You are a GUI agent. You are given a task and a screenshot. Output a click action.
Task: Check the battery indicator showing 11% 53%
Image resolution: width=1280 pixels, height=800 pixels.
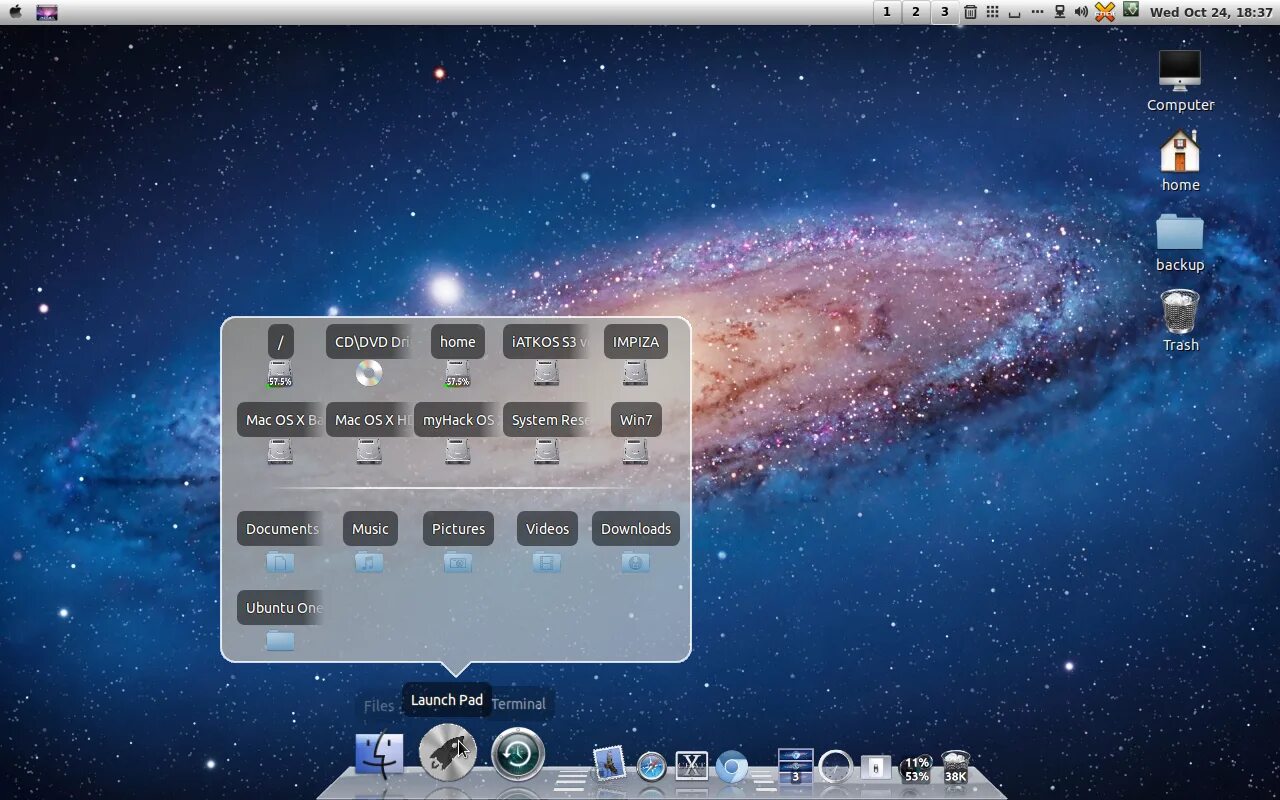916,768
